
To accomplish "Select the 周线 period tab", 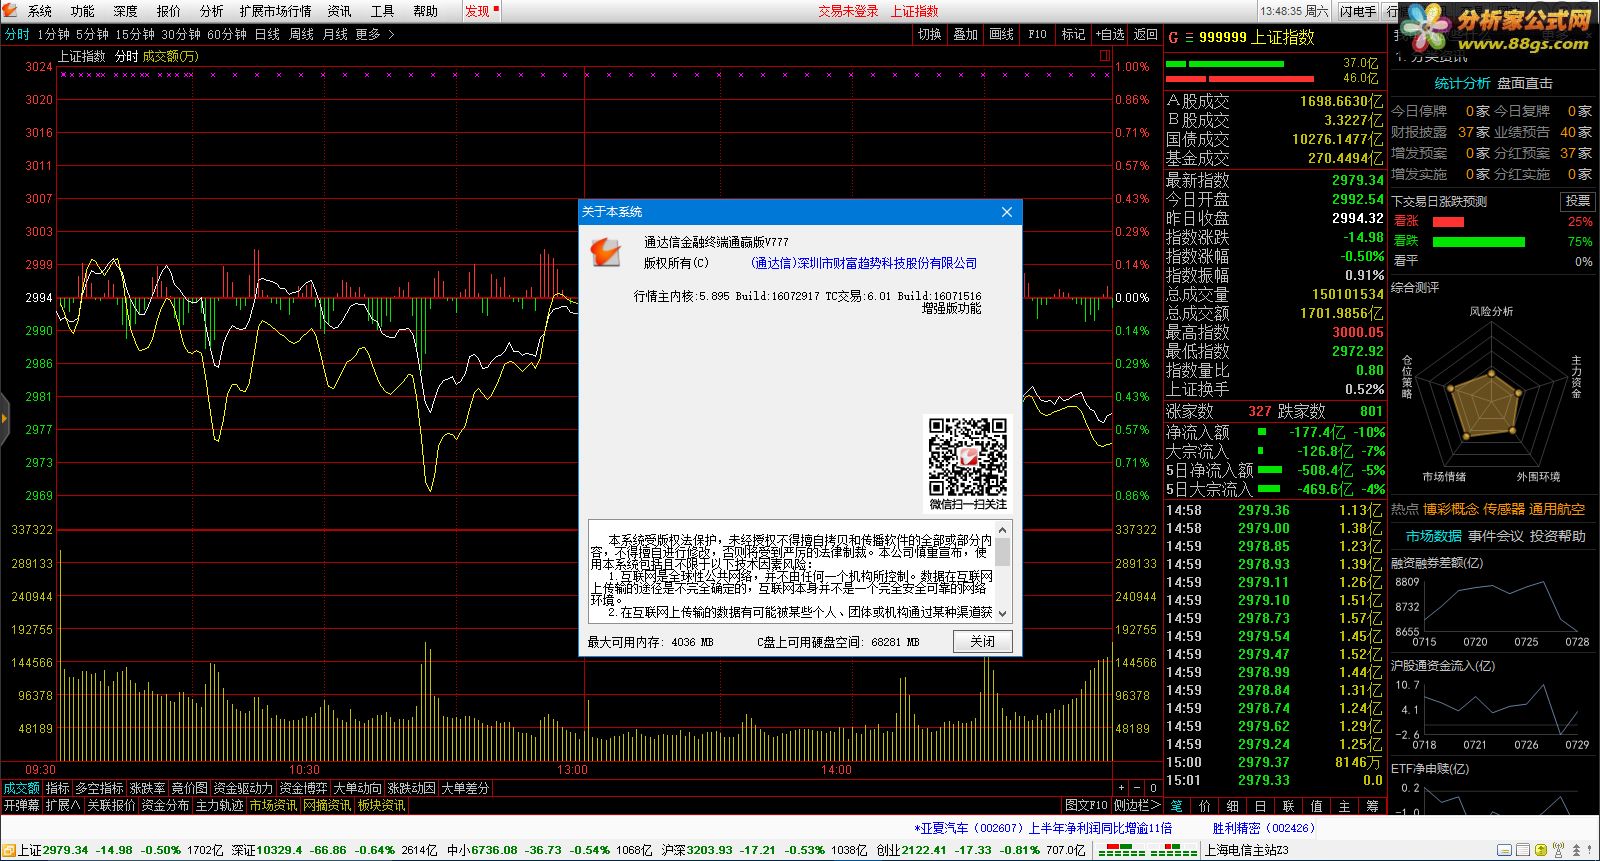I will coord(301,34).
